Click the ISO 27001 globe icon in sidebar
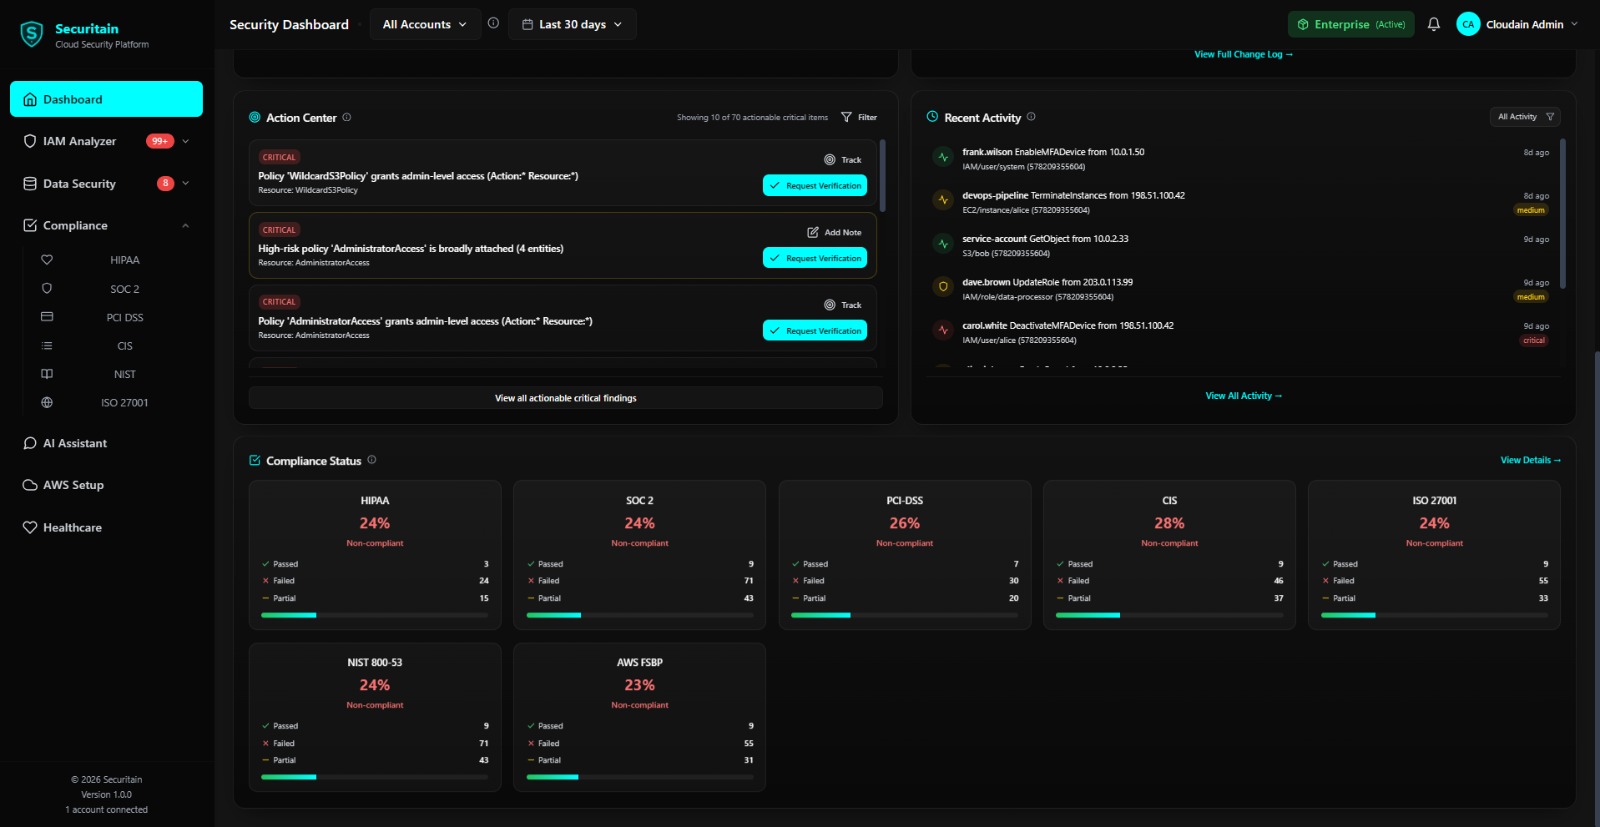This screenshot has width=1600, height=827. click(47, 403)
